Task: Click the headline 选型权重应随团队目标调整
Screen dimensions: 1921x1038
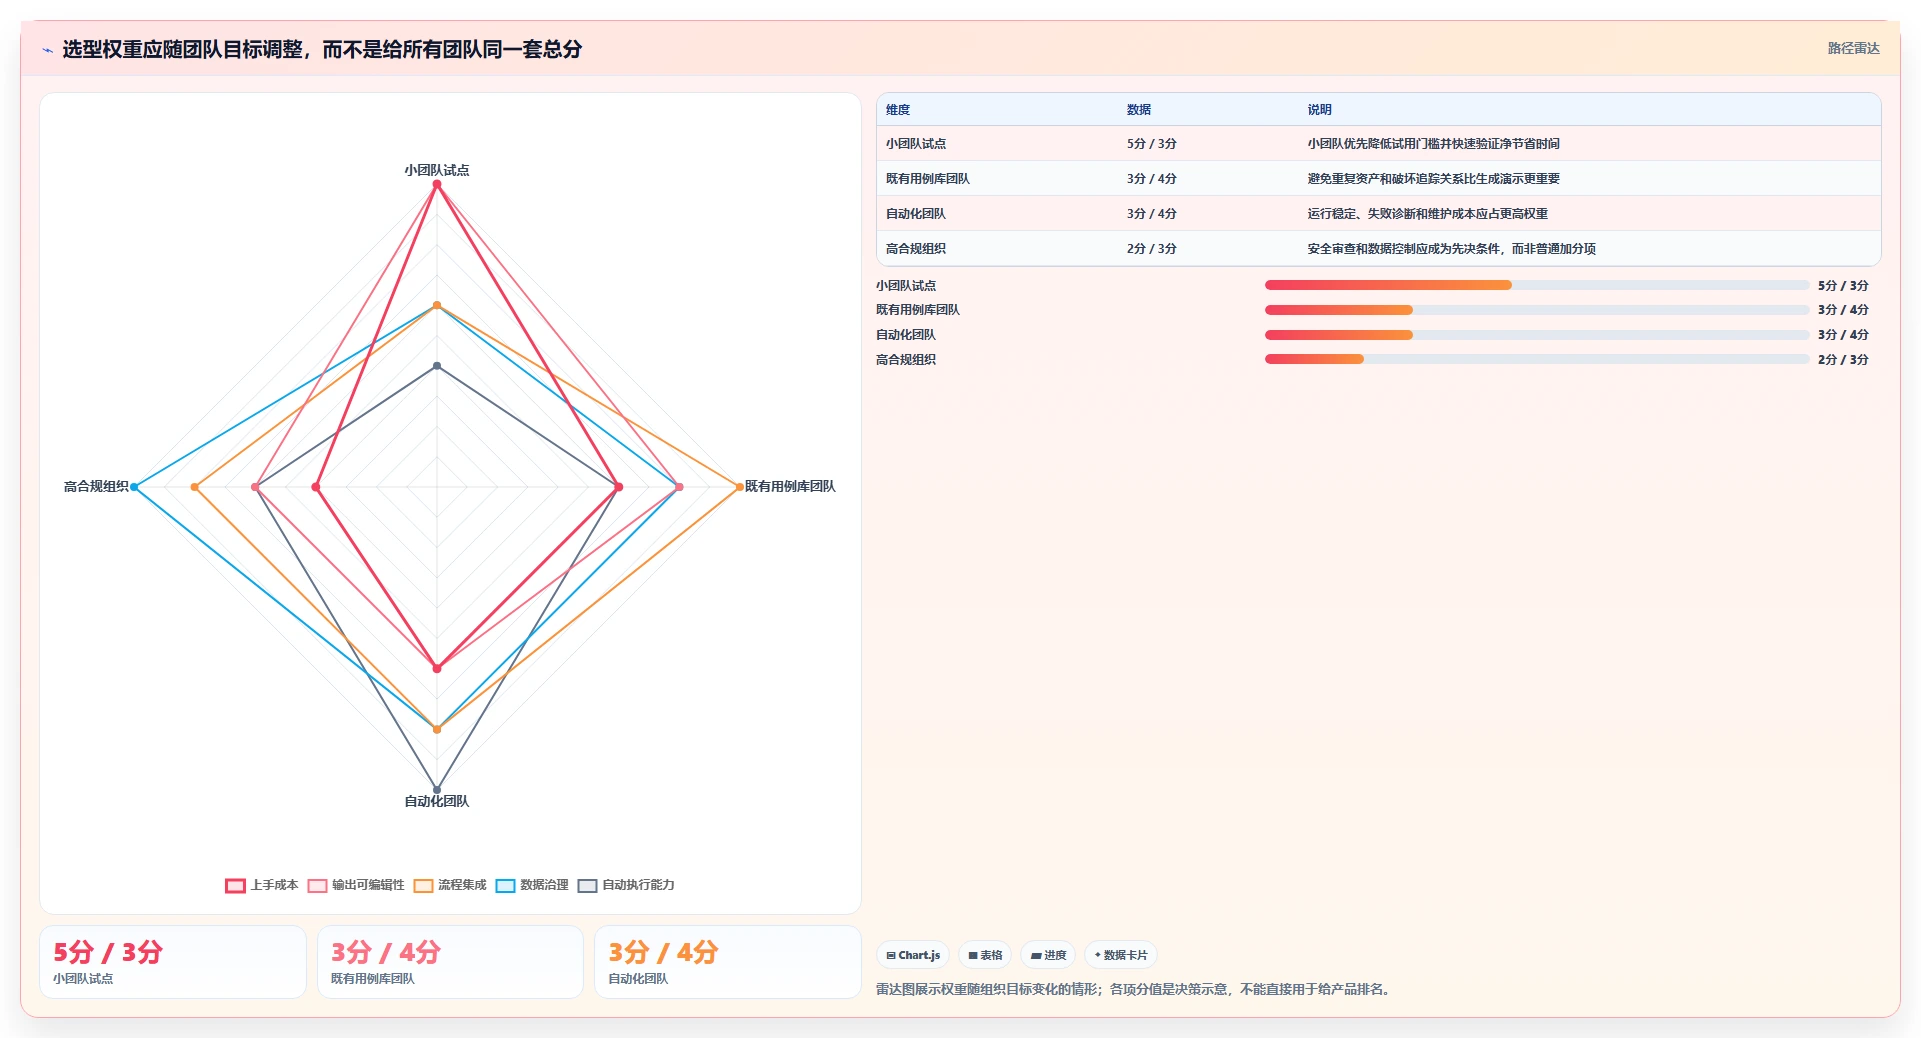Action: coord(322,49)
